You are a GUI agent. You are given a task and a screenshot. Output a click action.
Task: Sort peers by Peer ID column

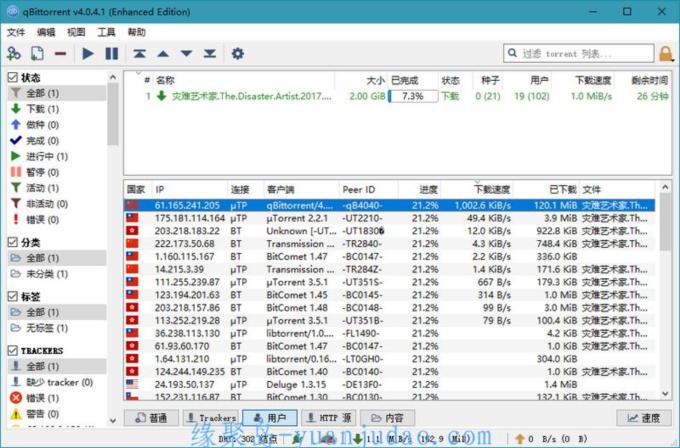368,190
